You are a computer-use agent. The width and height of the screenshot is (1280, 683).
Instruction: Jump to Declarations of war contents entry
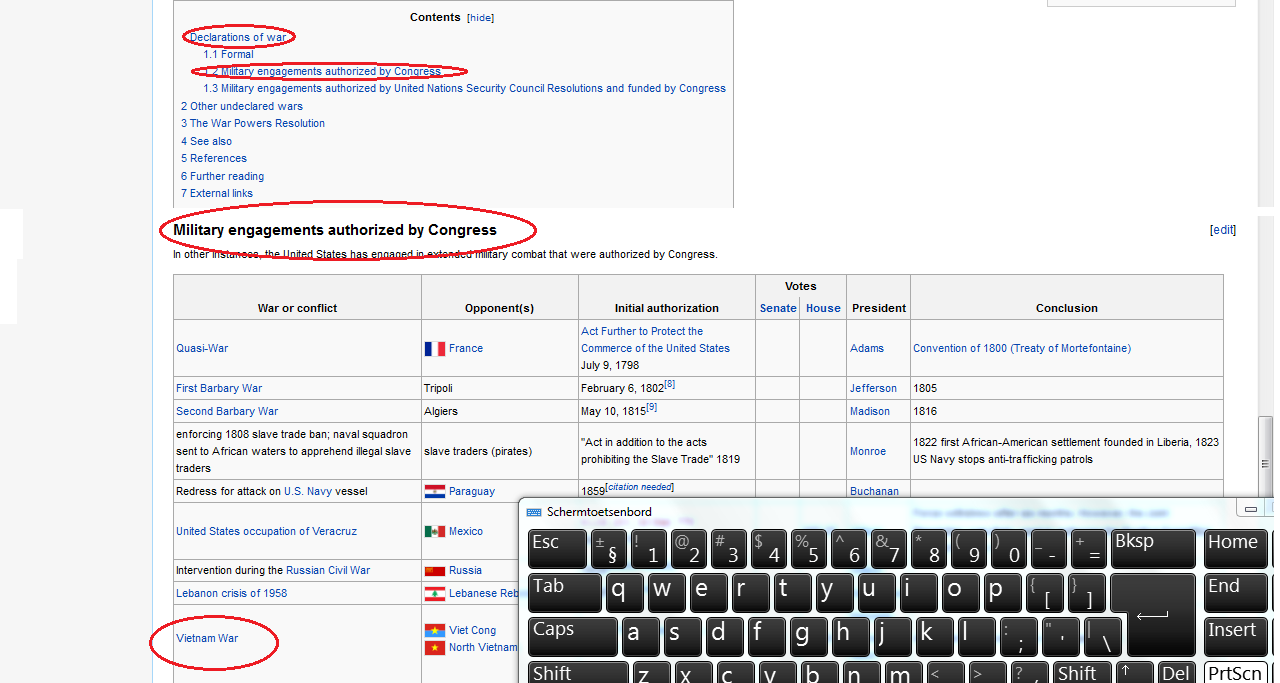point(238,38)
